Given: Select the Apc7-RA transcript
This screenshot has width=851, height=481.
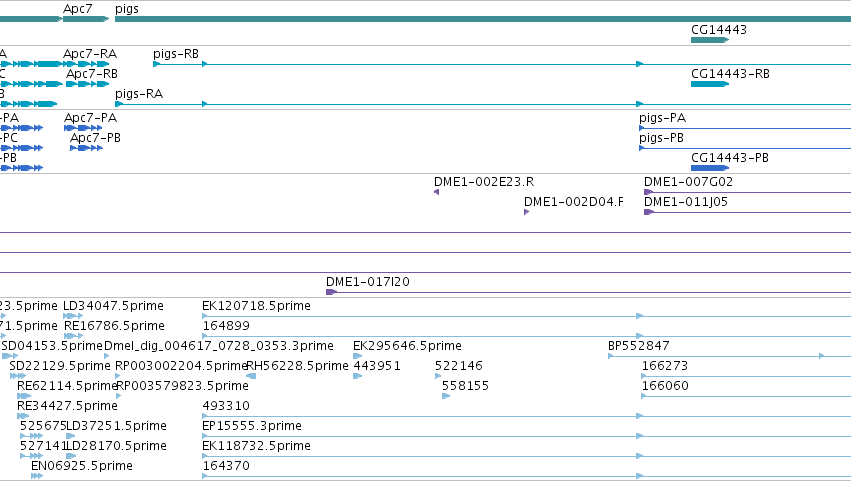Looking at the screenshot, I should click(86, 64).
